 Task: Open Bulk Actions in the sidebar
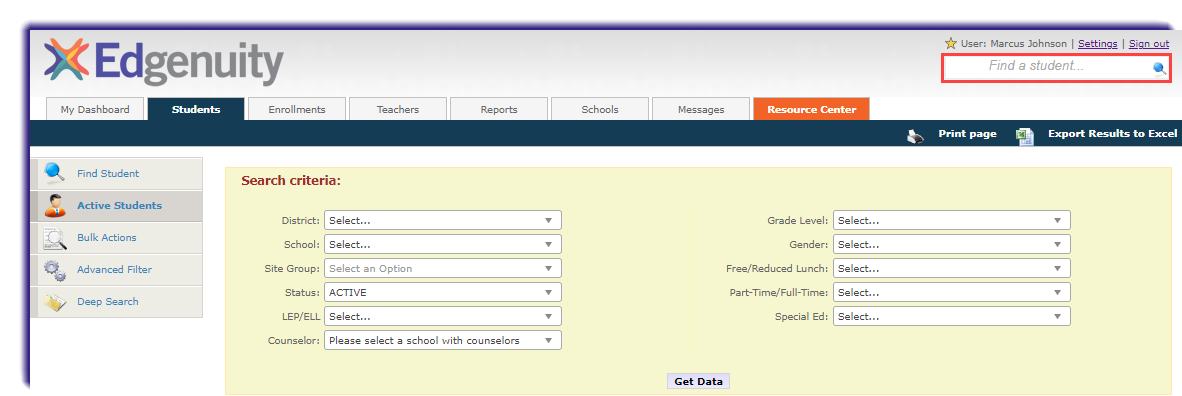point(117,238)
